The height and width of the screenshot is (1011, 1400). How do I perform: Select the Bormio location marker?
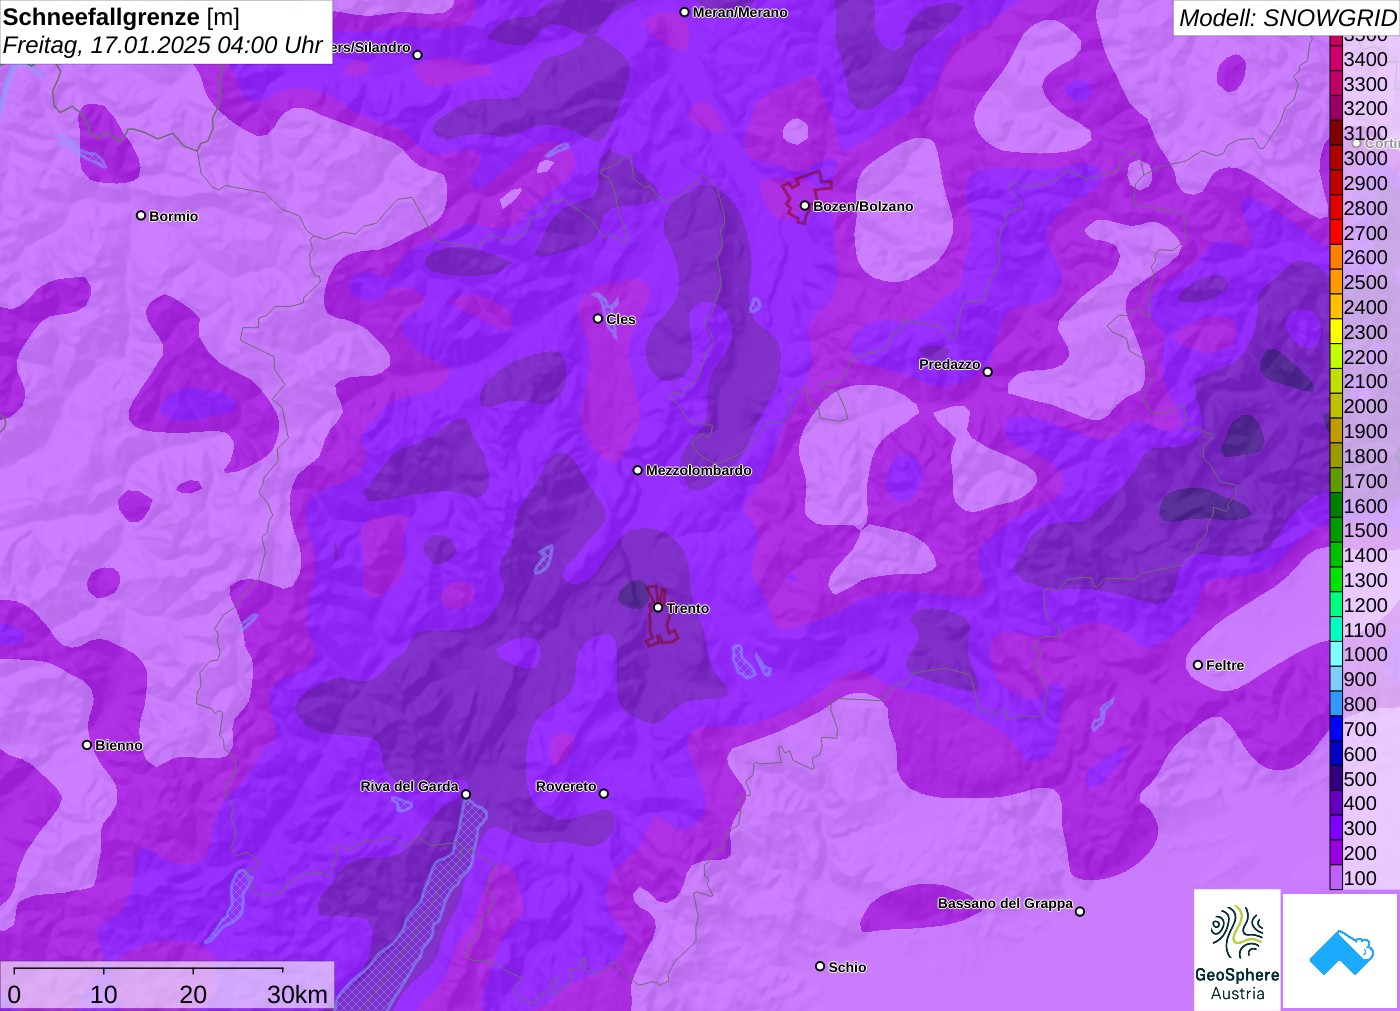coord(141,216)
